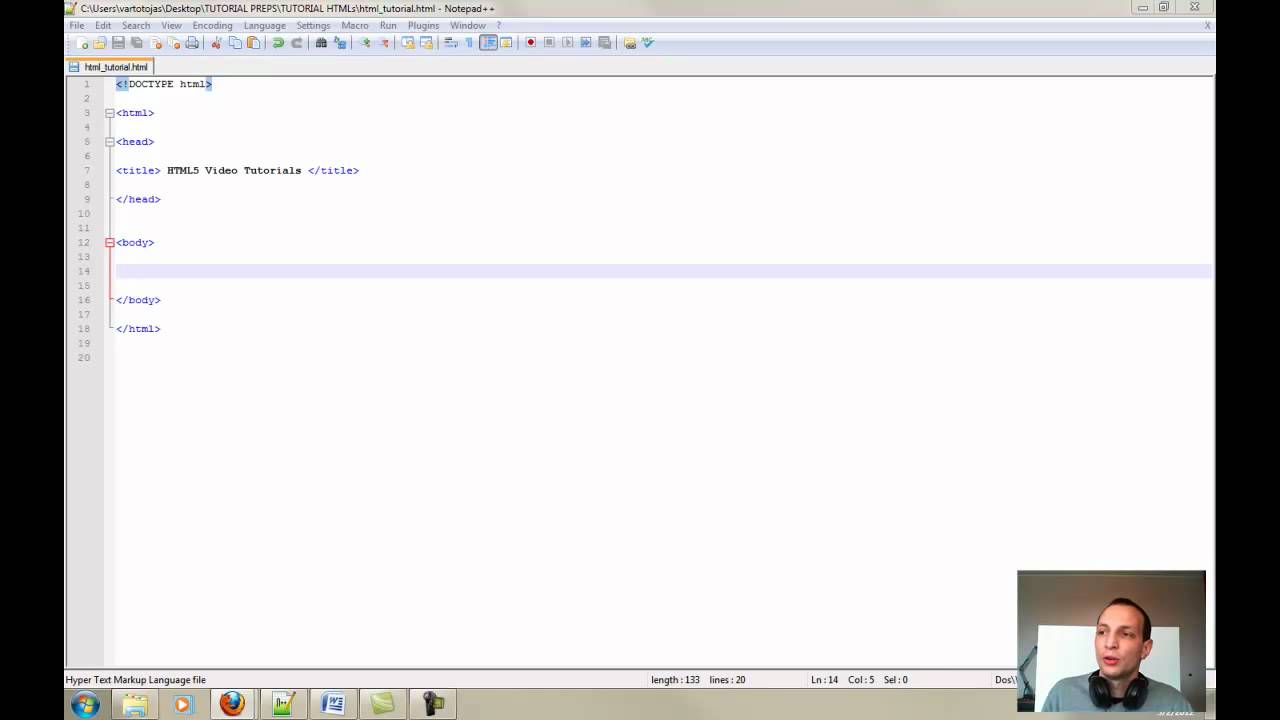Viewport: 1280px width, 720px height.
Task: Open the Windows Start button
Action: [85, 704]
